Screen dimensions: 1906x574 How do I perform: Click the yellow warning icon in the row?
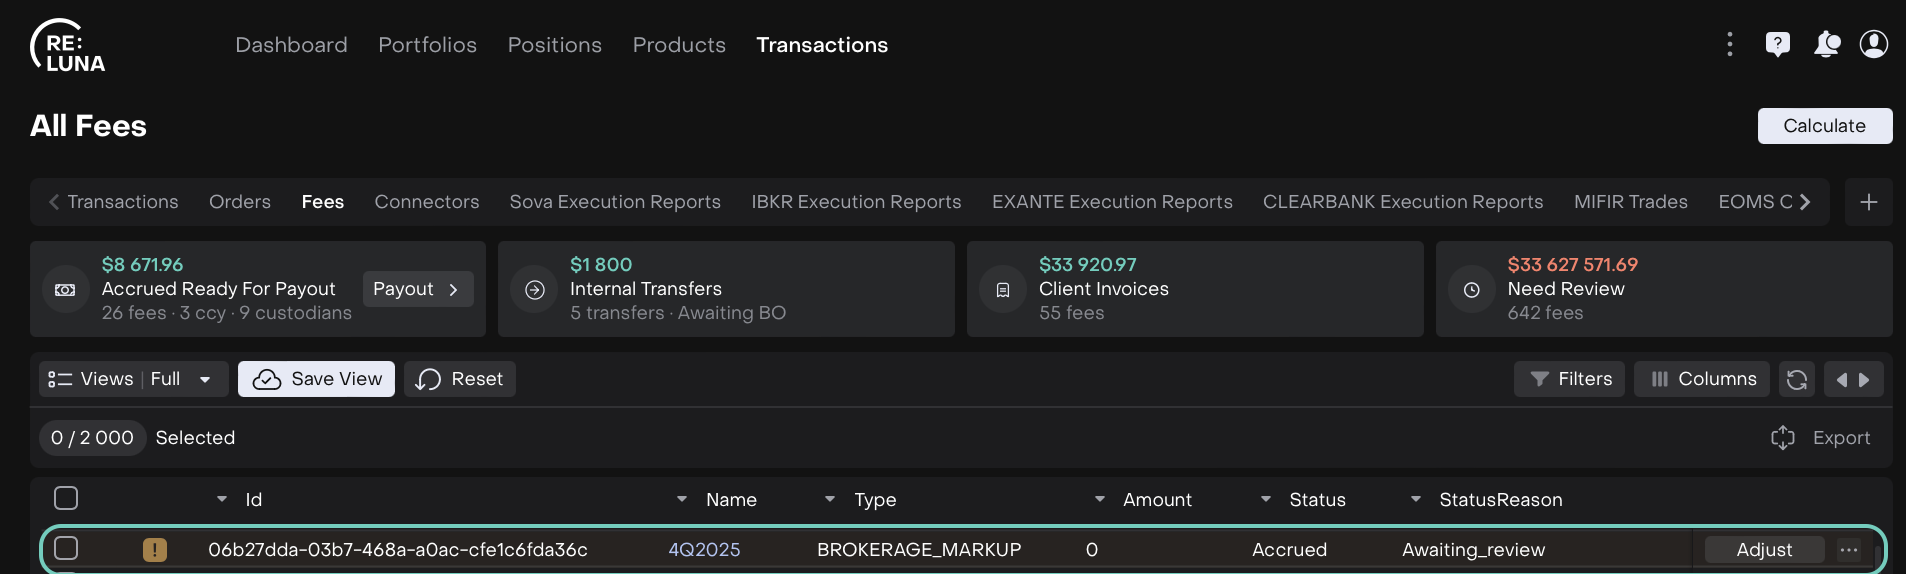pos(155,549)
